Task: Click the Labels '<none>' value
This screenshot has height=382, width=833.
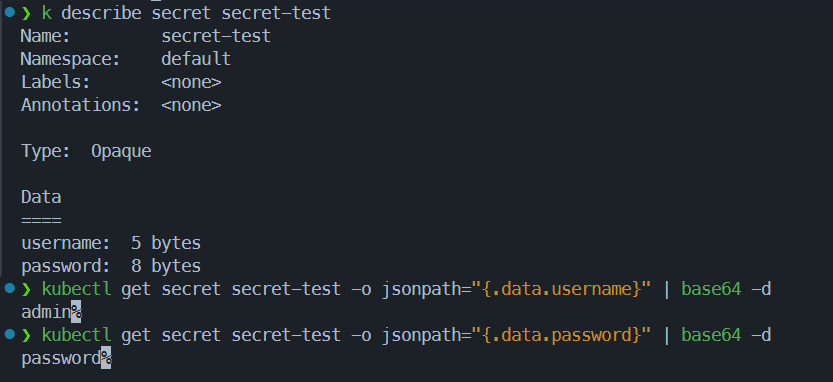Action: [191, 82]
